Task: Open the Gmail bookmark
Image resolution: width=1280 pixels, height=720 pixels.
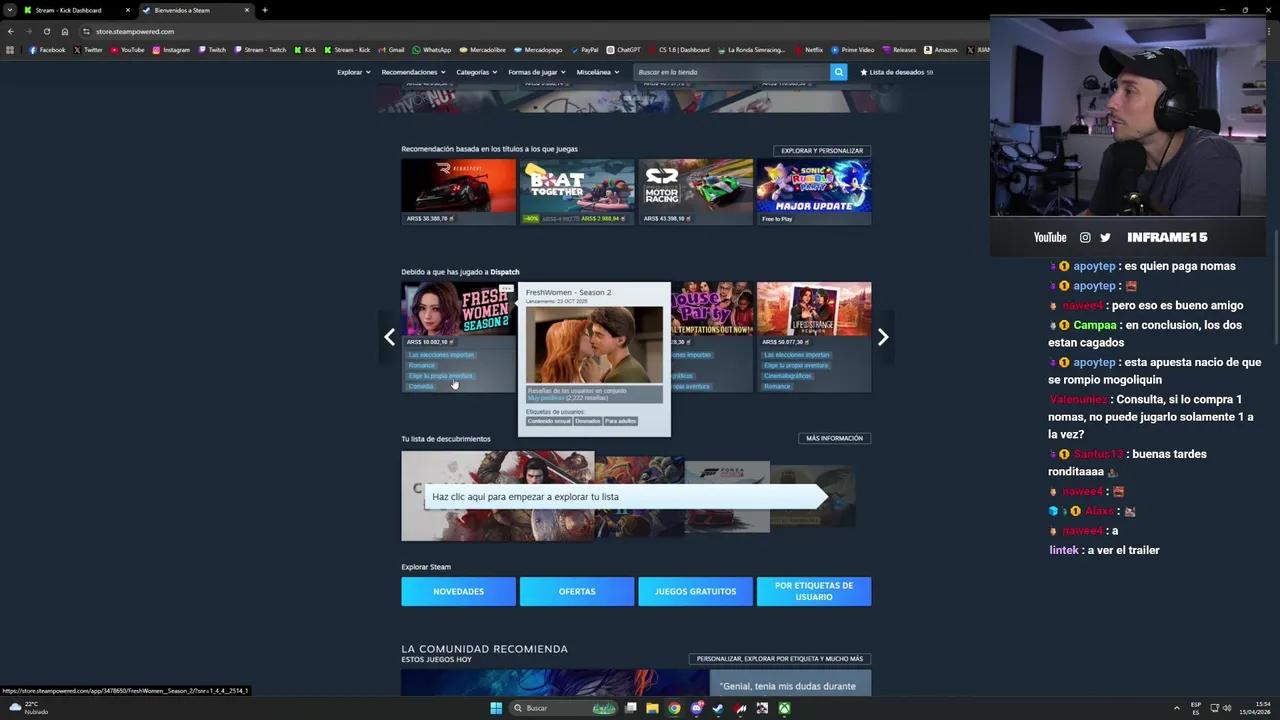Action: pos(391,50)
